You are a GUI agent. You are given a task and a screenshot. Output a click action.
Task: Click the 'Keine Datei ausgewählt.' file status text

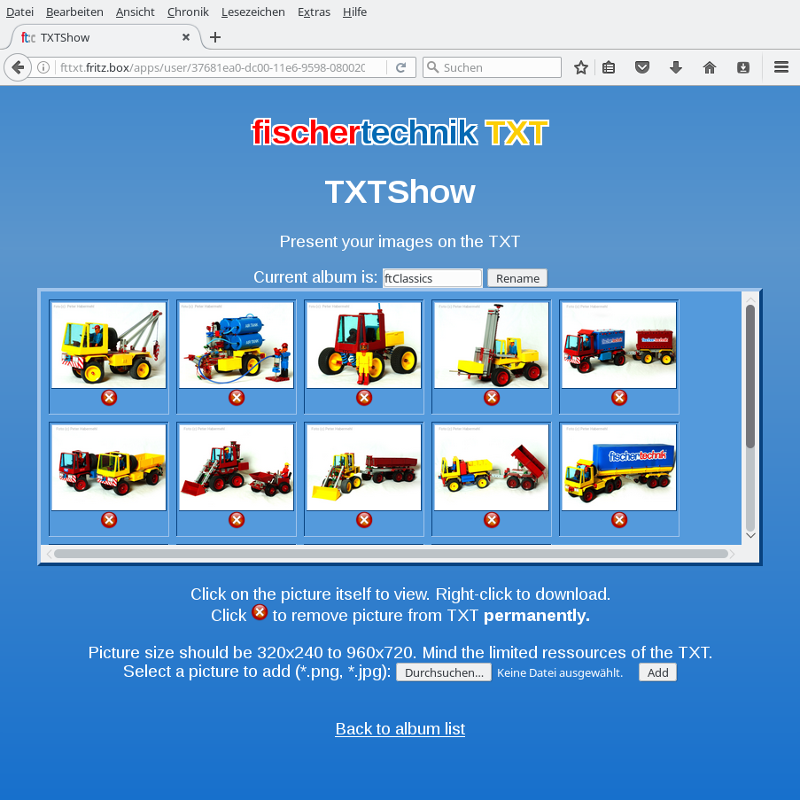point(560,673)
